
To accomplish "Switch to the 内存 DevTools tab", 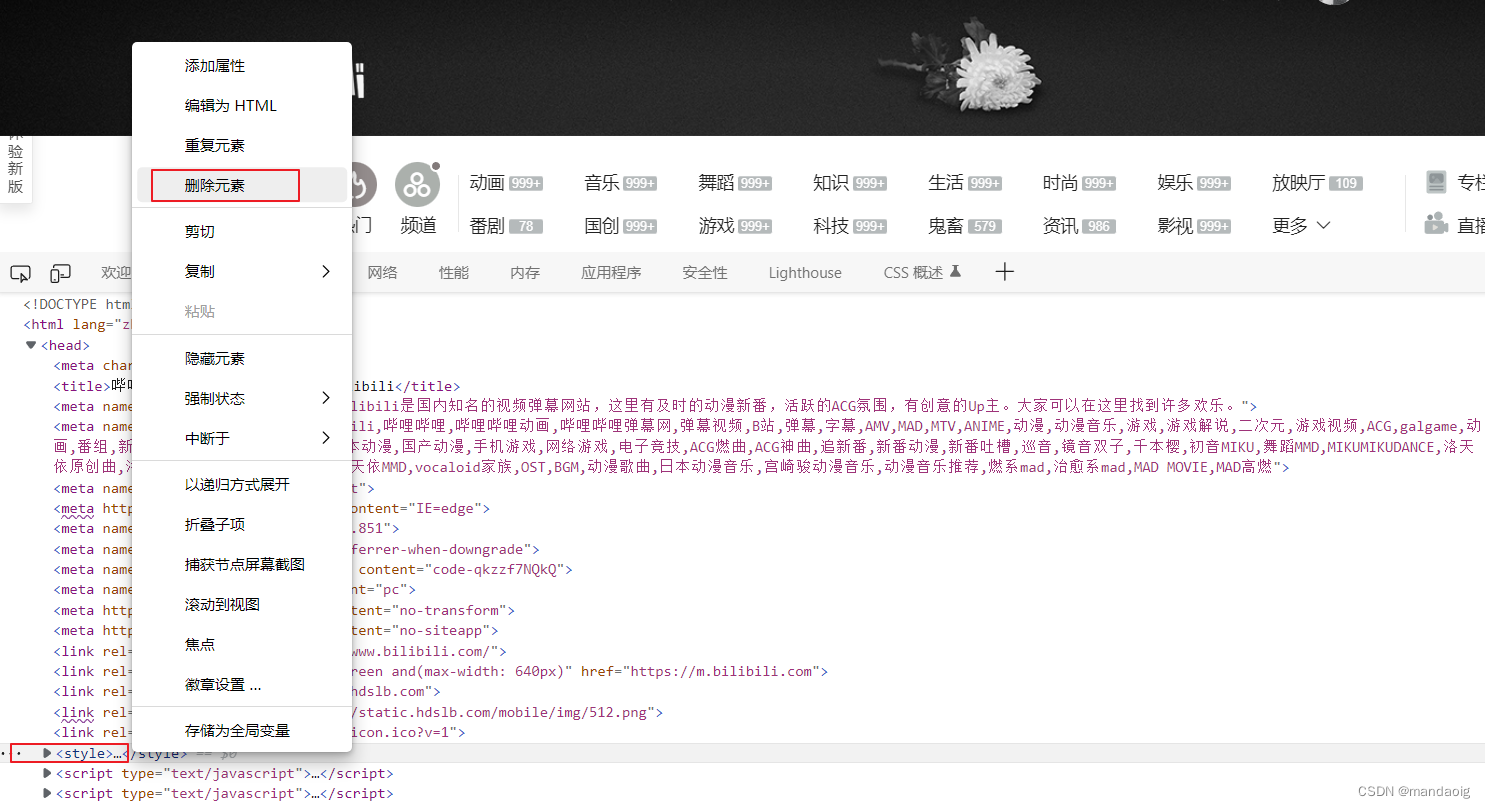I will tap(525, 272).
